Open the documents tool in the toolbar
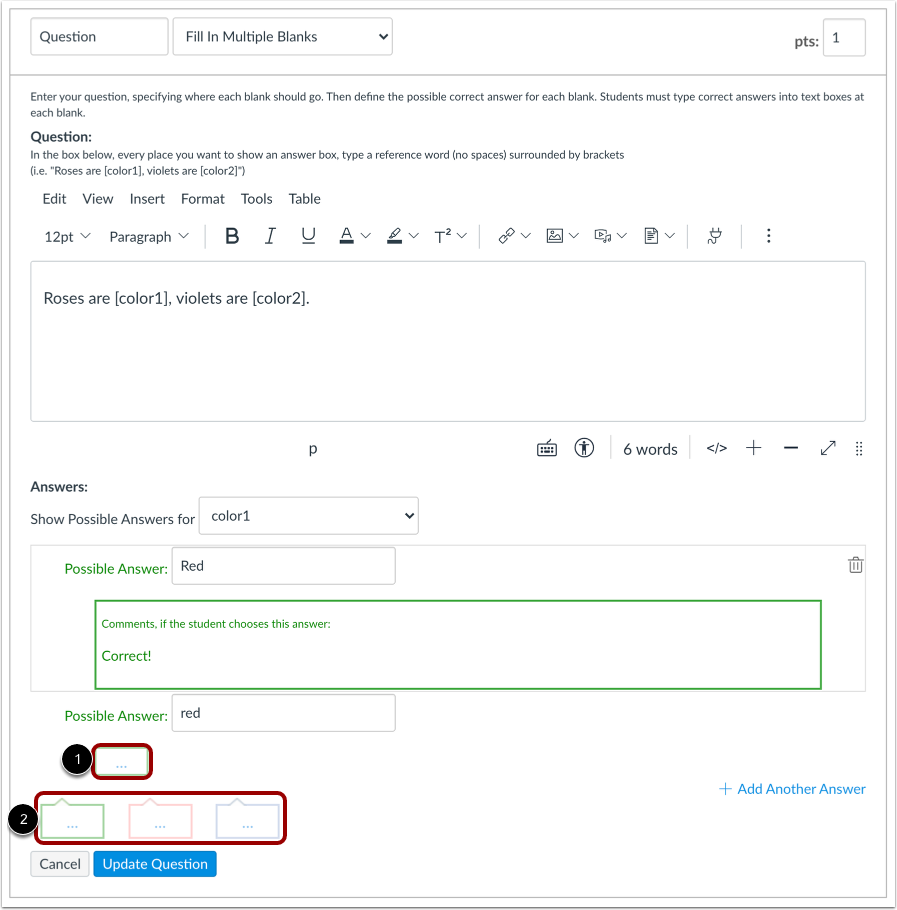The height and width of the screenshot is (910, 897). click(652, 236)
